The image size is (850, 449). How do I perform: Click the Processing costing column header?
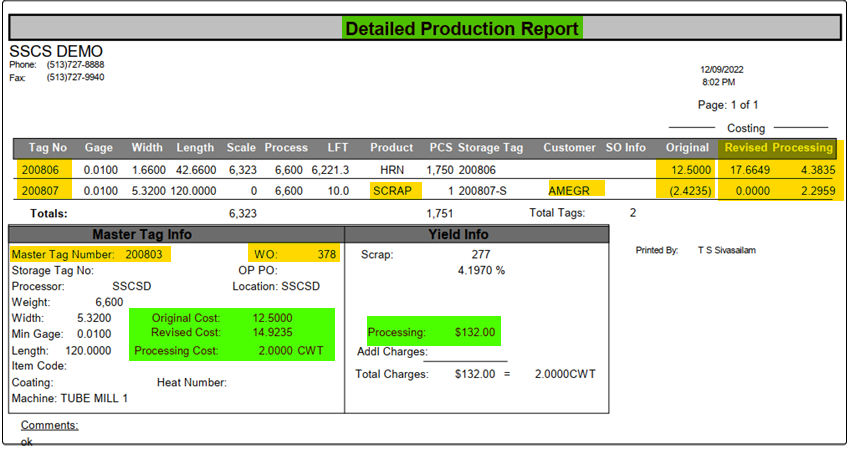pos(802,147)
